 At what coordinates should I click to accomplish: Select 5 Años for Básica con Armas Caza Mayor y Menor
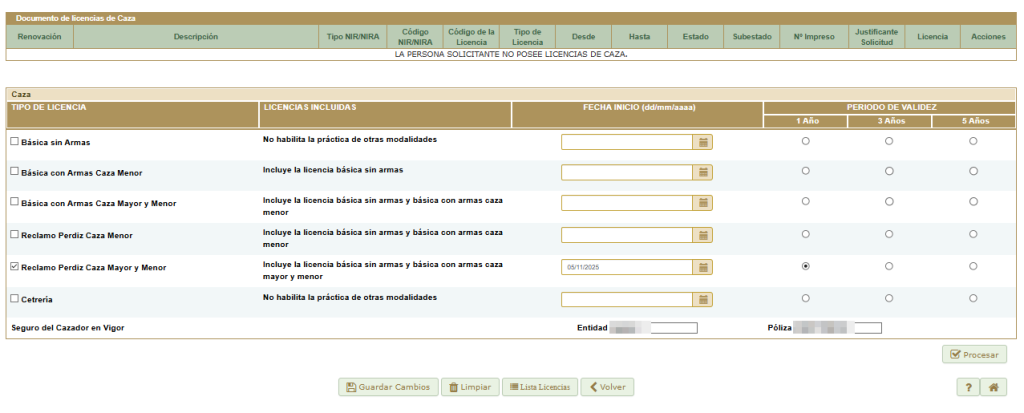pos(973,201)
